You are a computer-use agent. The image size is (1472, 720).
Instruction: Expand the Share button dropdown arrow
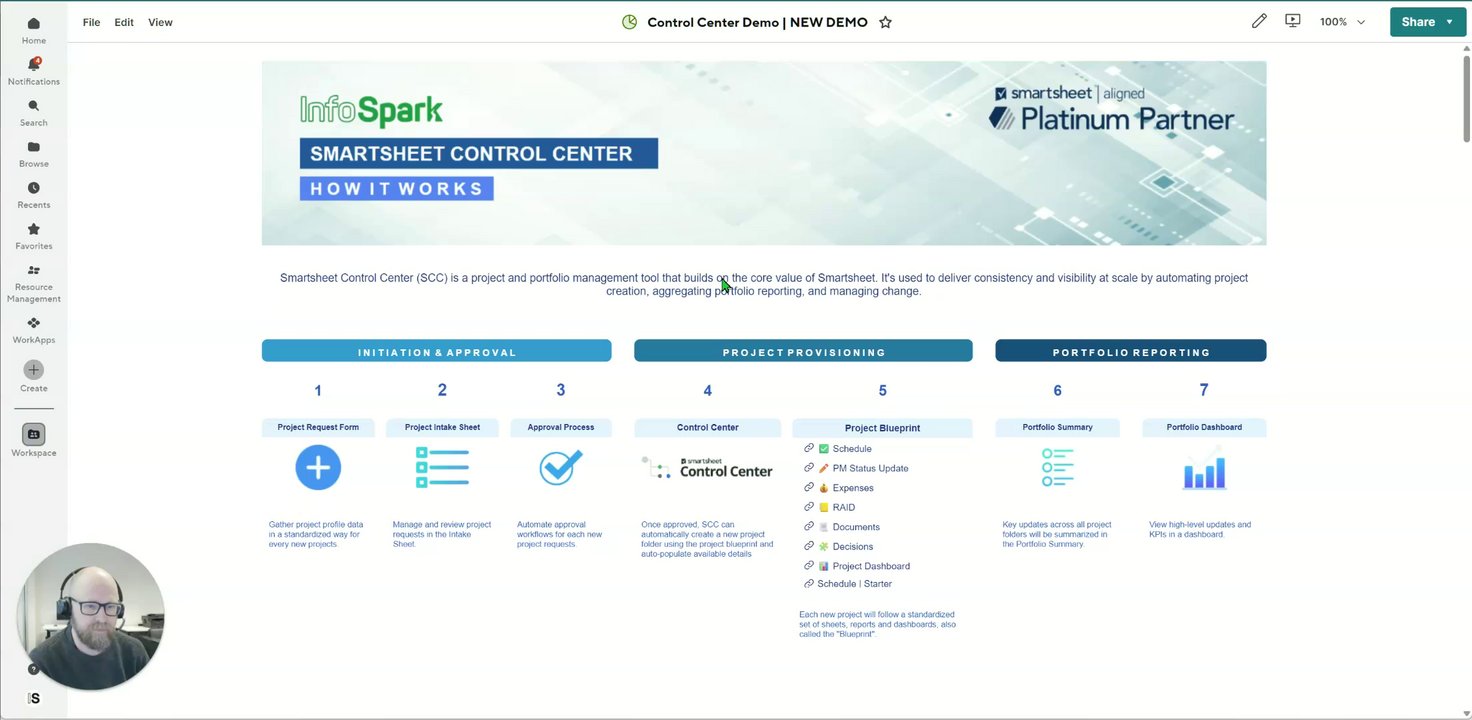point(1449,22)
